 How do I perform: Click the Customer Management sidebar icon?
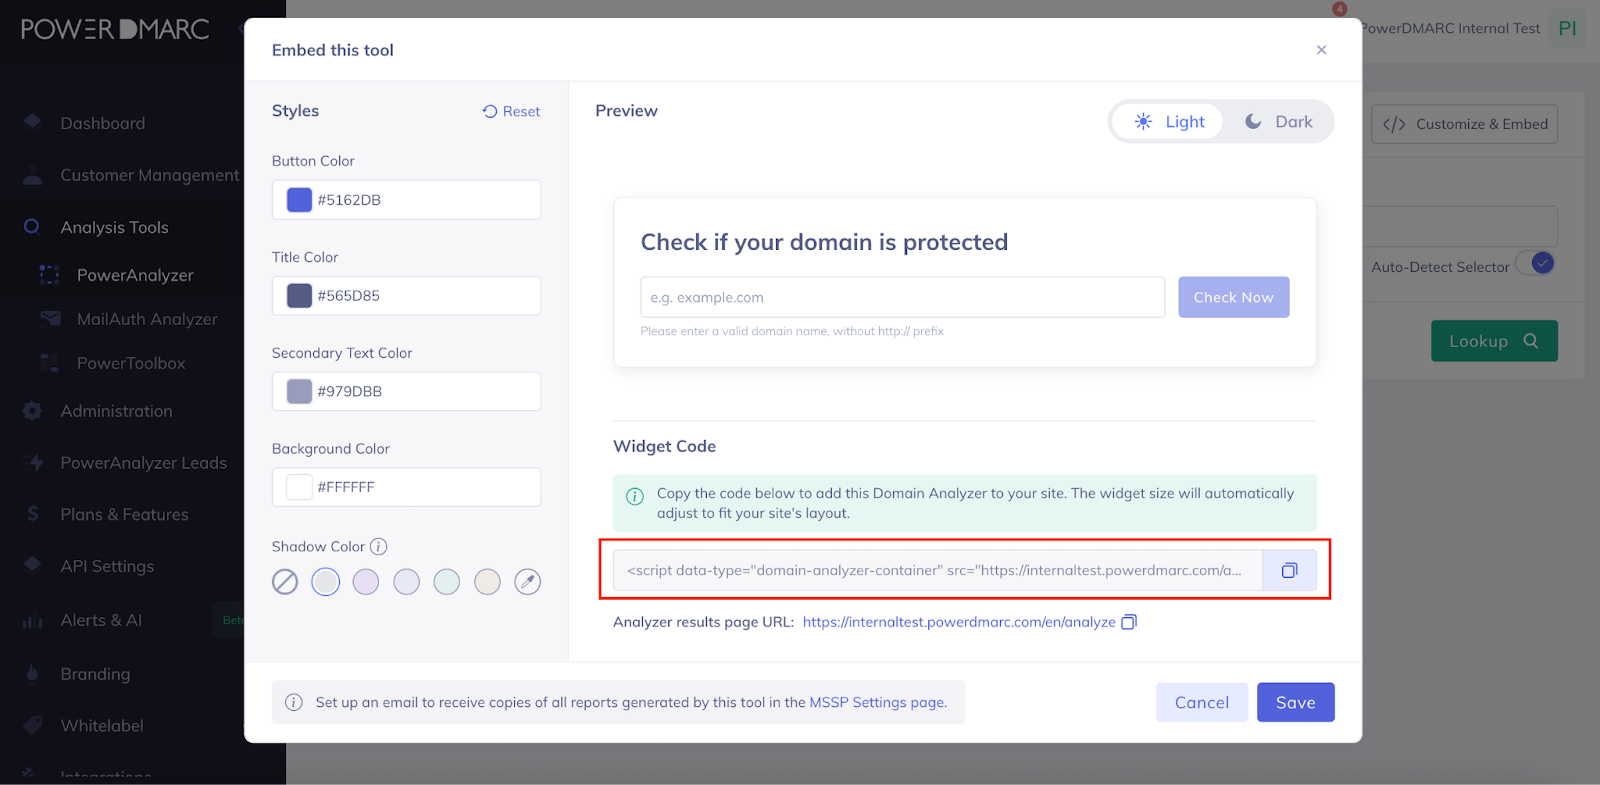(33, 175)
